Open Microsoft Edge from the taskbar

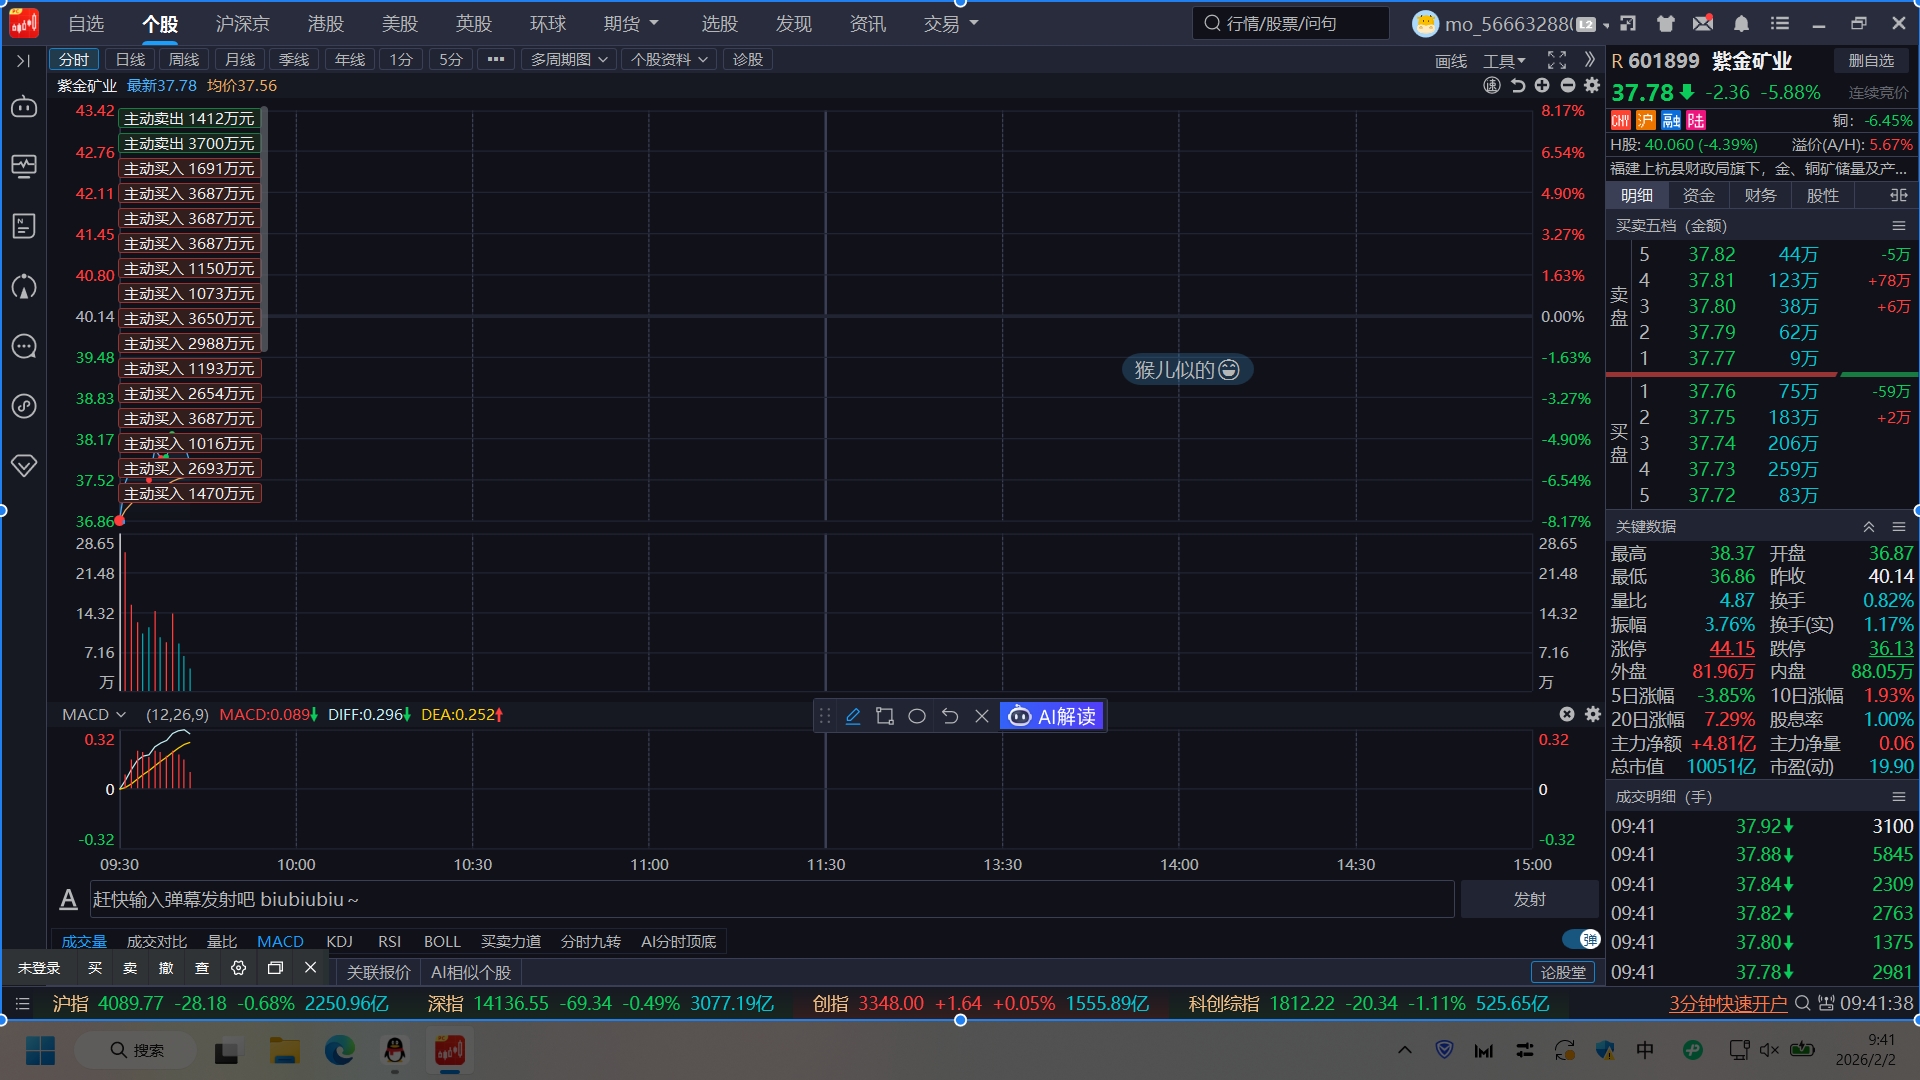point(340,1050)
